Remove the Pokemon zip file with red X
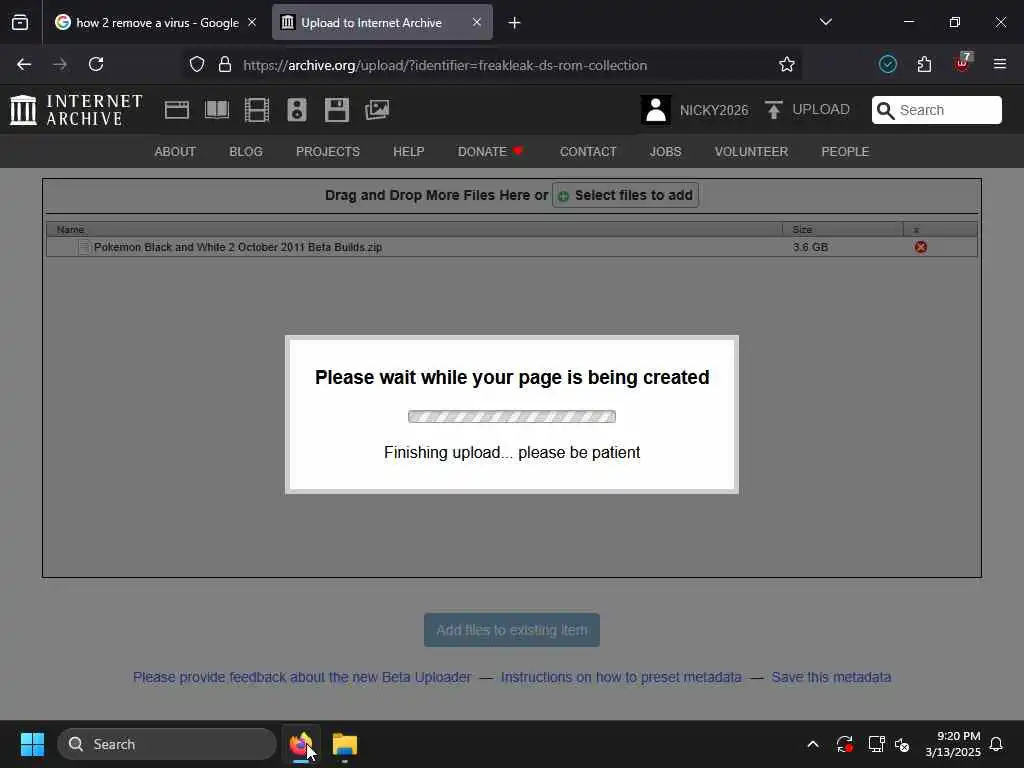The height and width of the screenshot is (768, 1024). pos(921,247)
